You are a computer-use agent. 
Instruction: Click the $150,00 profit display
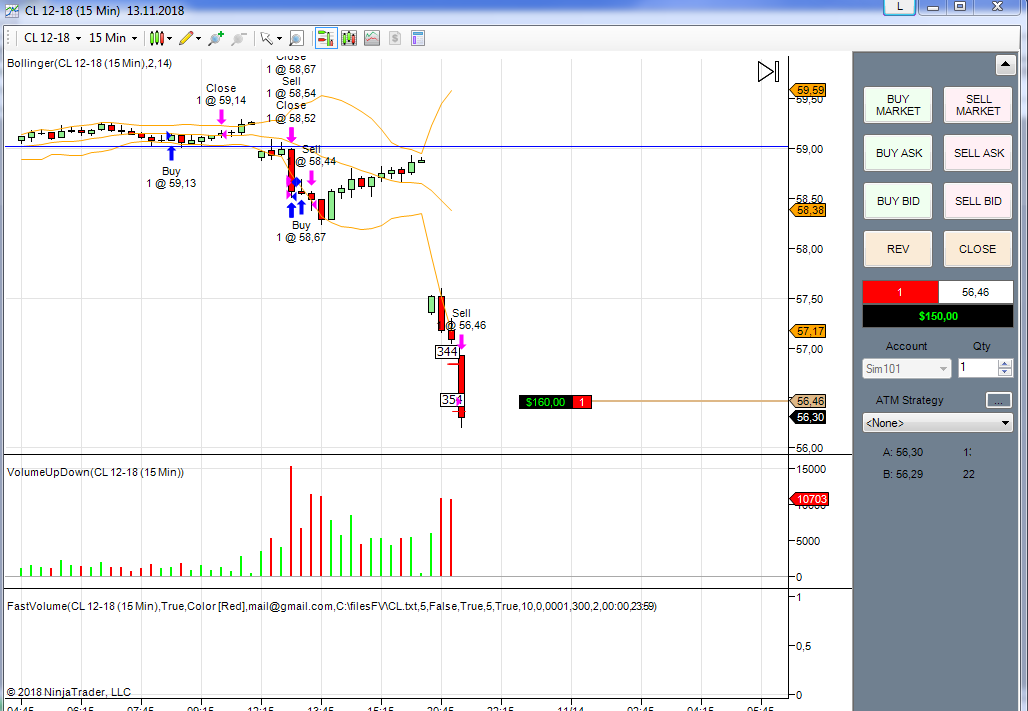coord(938,316)
